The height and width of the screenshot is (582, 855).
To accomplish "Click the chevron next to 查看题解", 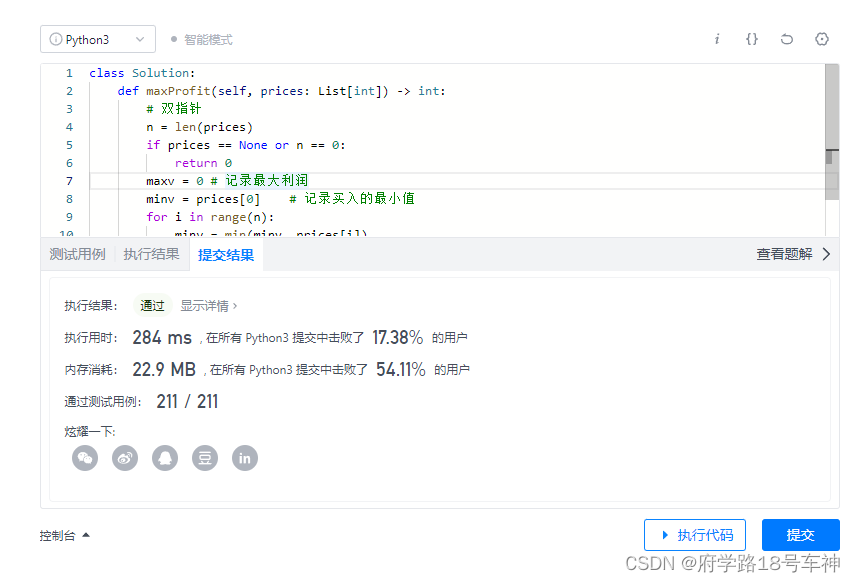I will [826, 254].
